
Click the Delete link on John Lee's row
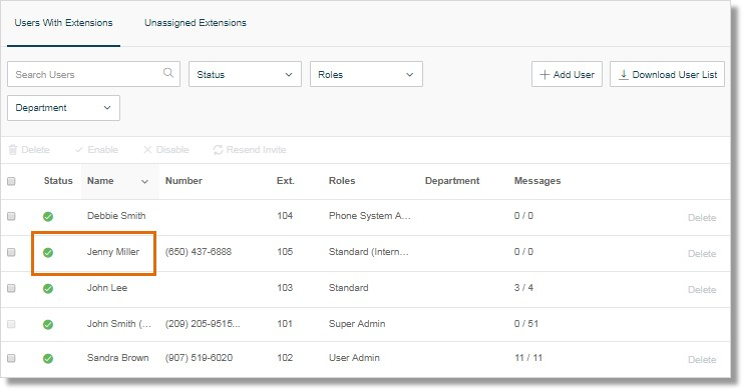tap(702, 290)
